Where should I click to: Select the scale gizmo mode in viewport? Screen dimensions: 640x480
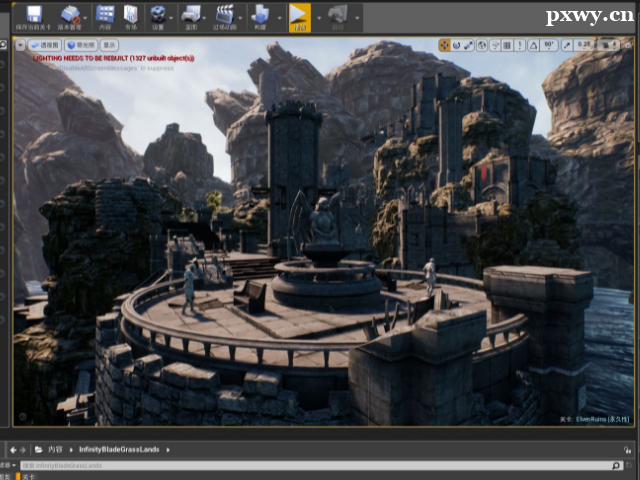469,45
